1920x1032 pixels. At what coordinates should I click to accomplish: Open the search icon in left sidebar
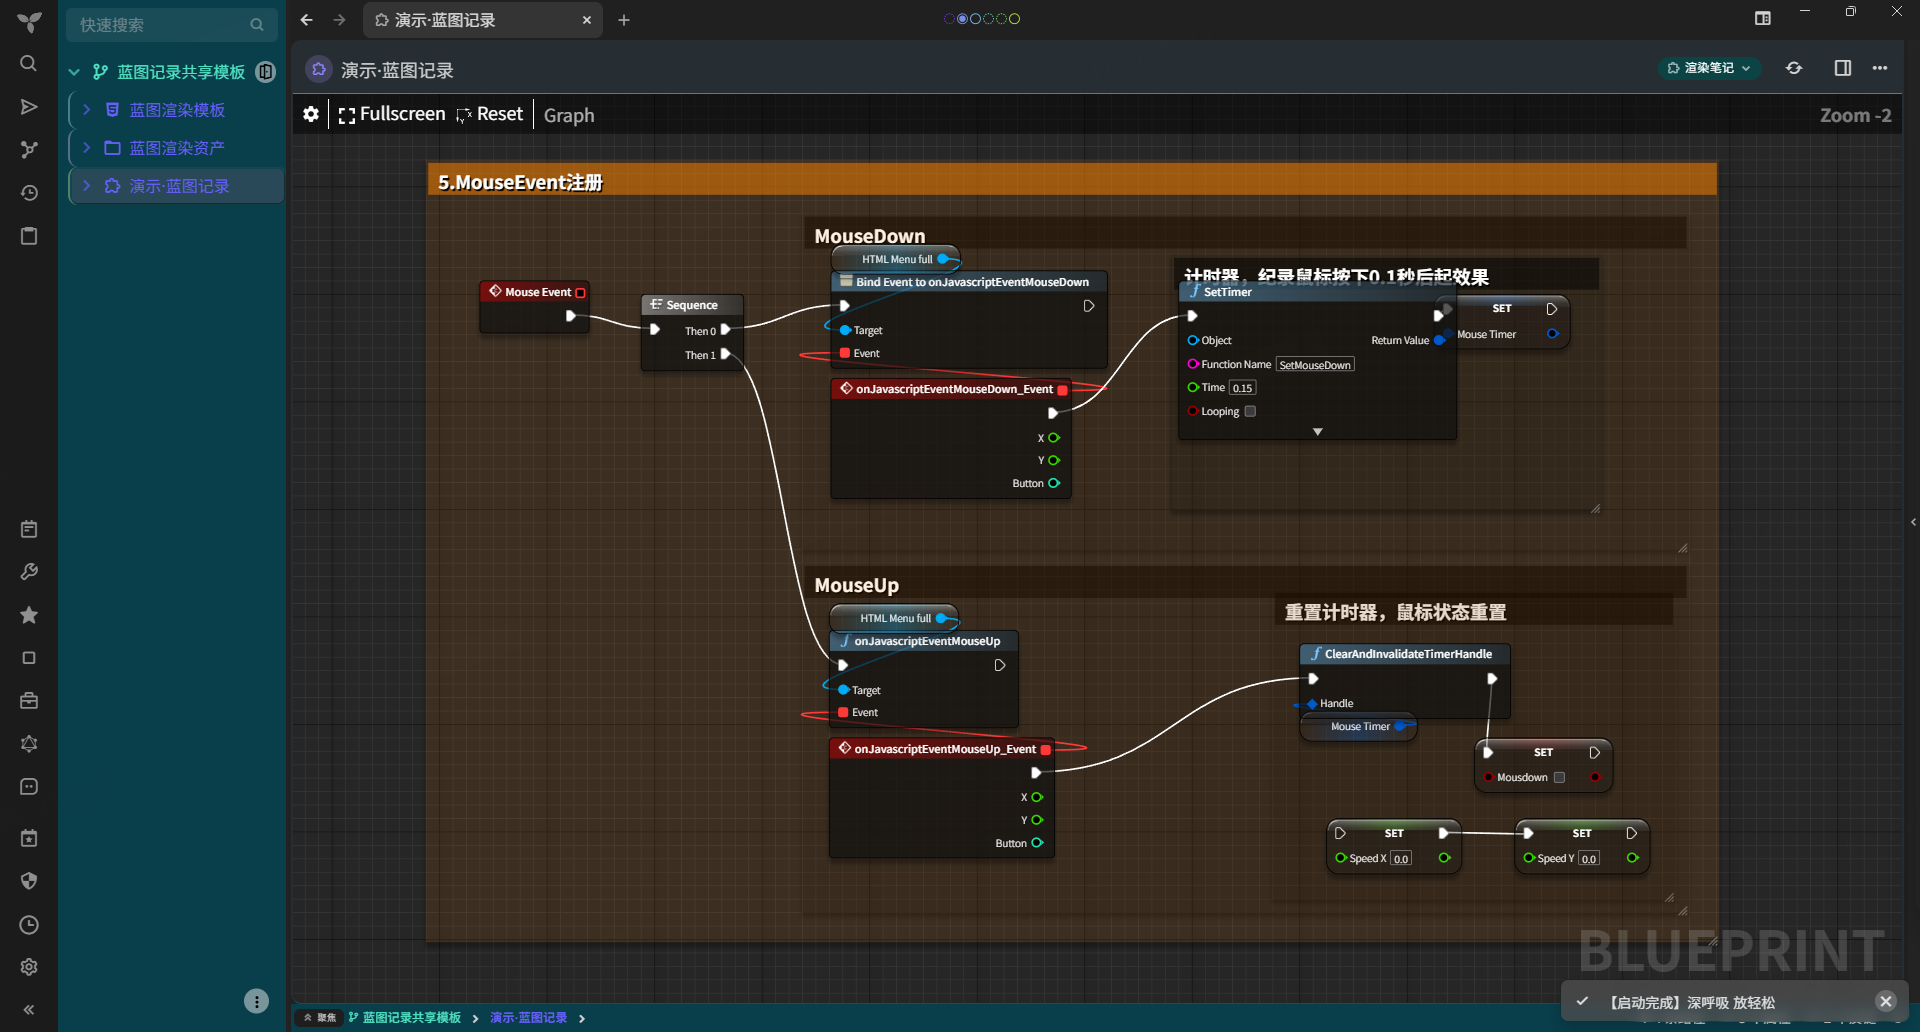tap(29, 64)
